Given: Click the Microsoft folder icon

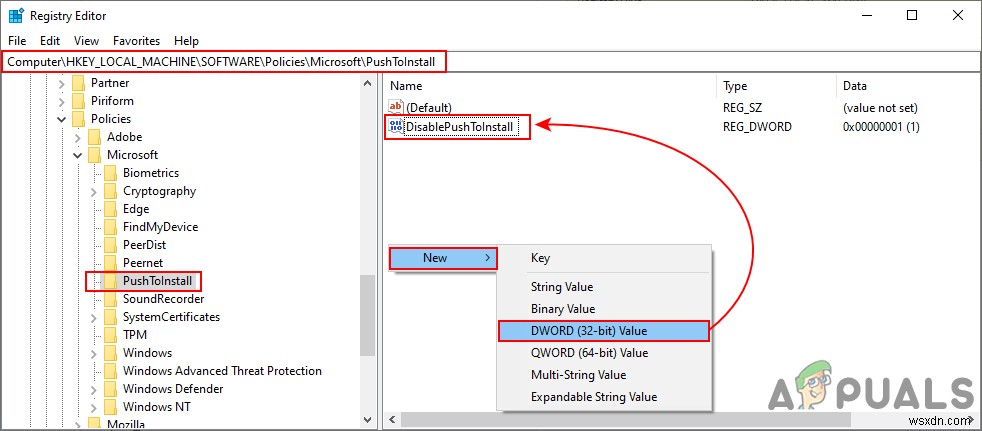Looking at the screenshot, I should click(x=94, y=155).
